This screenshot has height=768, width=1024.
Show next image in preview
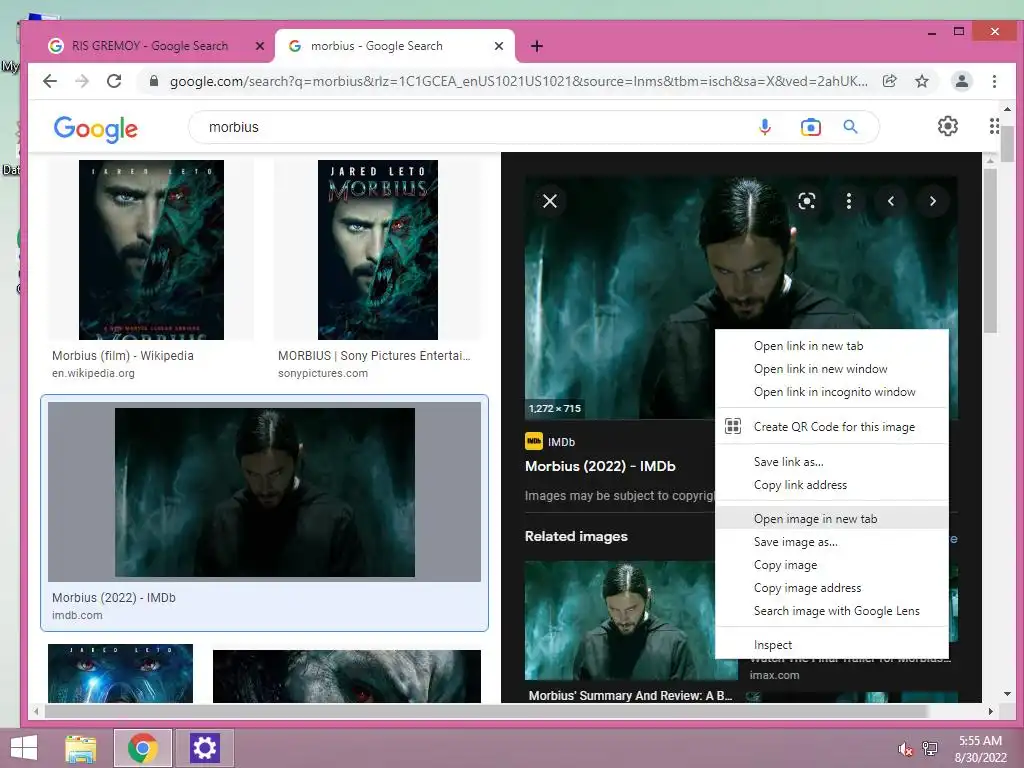coord(933,201)
